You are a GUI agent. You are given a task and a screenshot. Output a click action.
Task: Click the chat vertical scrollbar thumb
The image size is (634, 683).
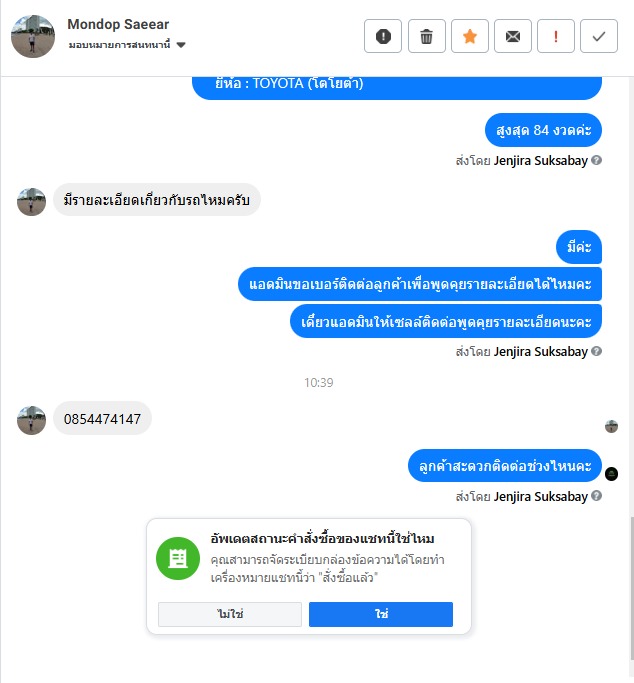pos(631,588)
